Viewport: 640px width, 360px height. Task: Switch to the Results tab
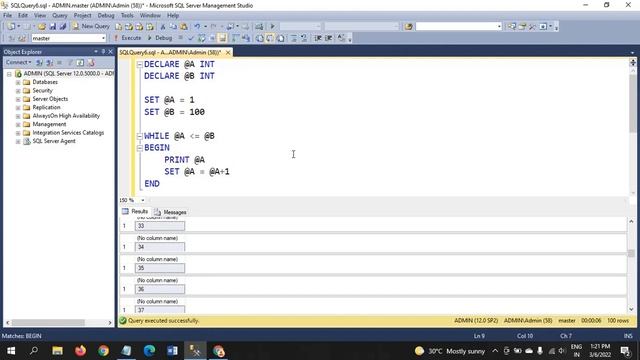coord(135,211)
